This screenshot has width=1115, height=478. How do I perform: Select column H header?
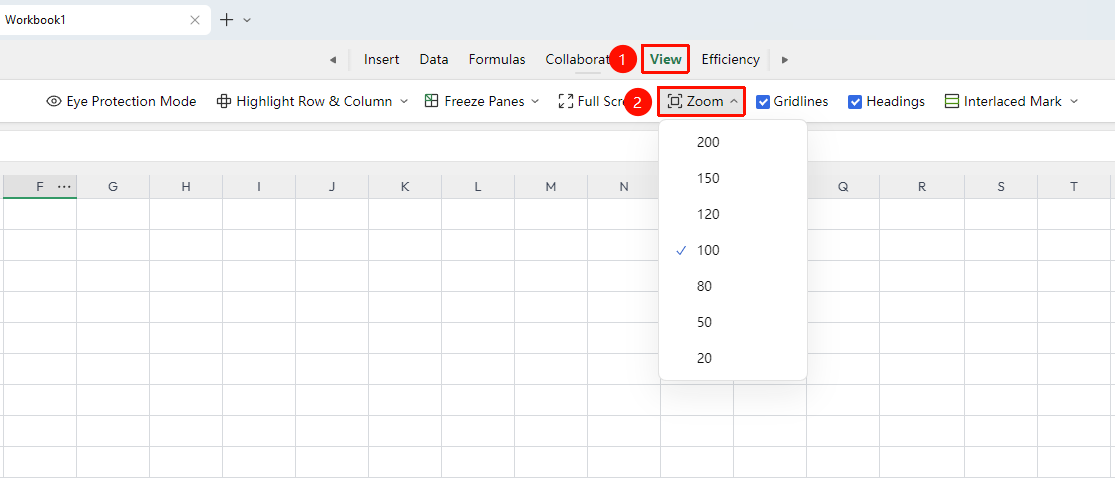[x=186, y=187]
